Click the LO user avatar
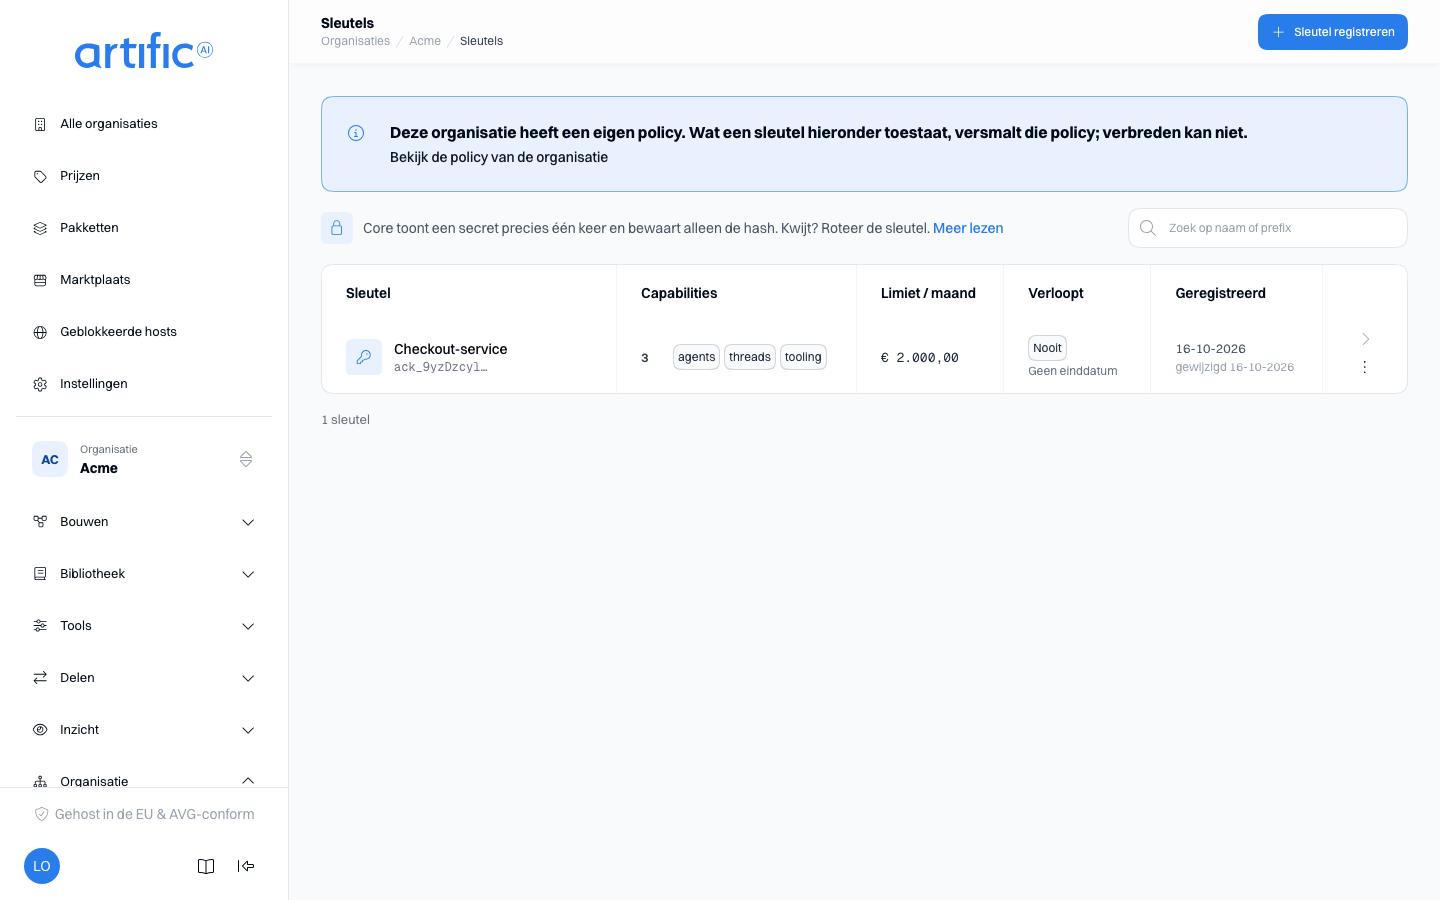Image resolution: width=1440 pixels, height=900 pixels. [x=42, y=866]
